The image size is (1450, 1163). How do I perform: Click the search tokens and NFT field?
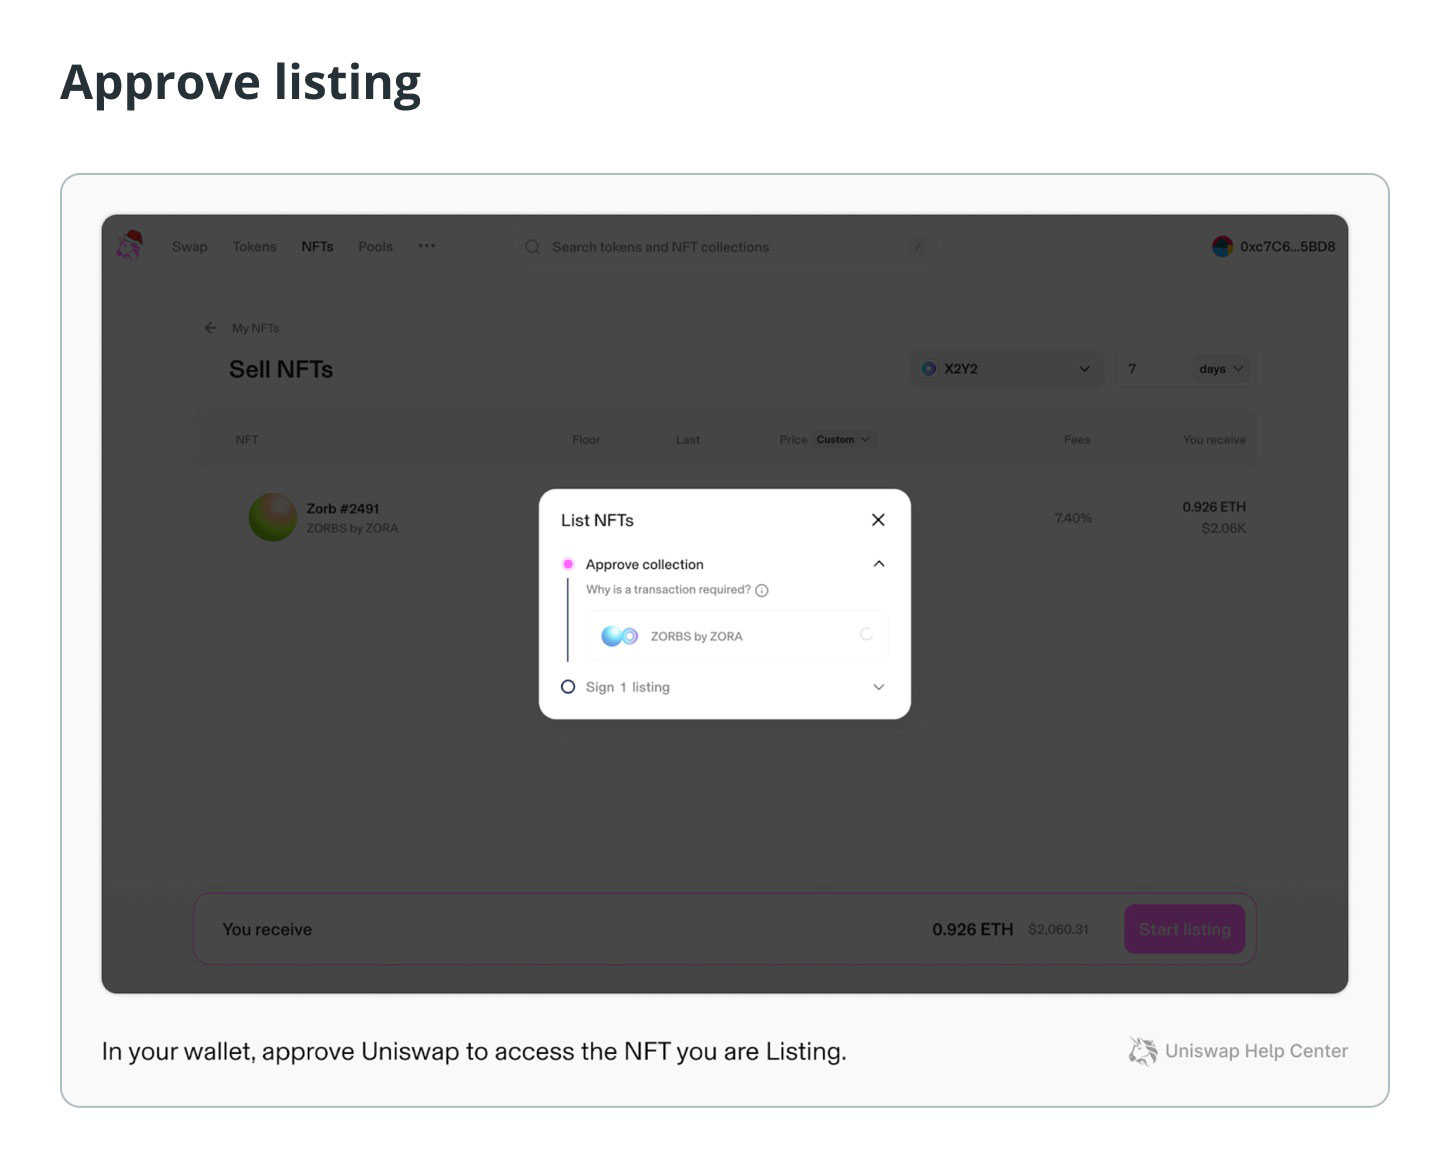click(725, 247)
